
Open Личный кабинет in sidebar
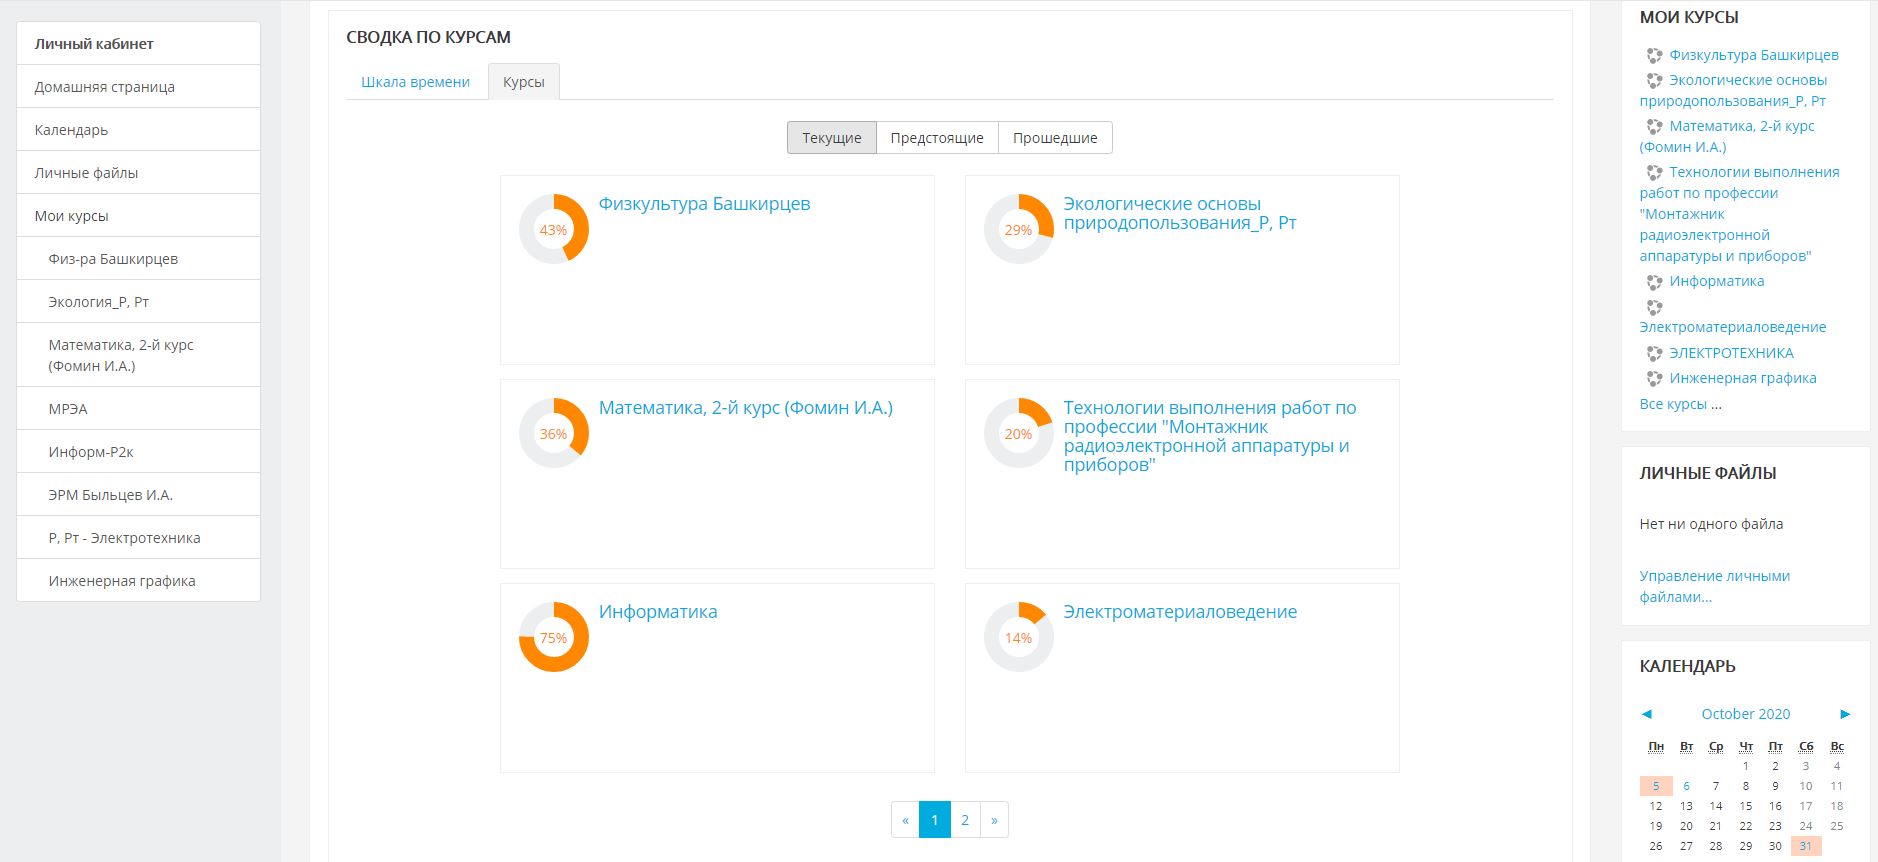pos(138,44)
